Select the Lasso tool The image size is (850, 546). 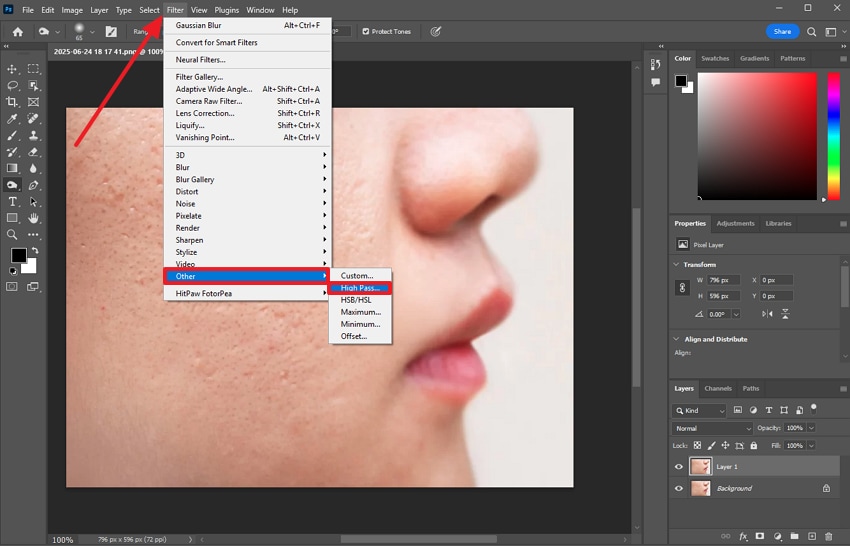pyautogui.click(x=12, y=86)
